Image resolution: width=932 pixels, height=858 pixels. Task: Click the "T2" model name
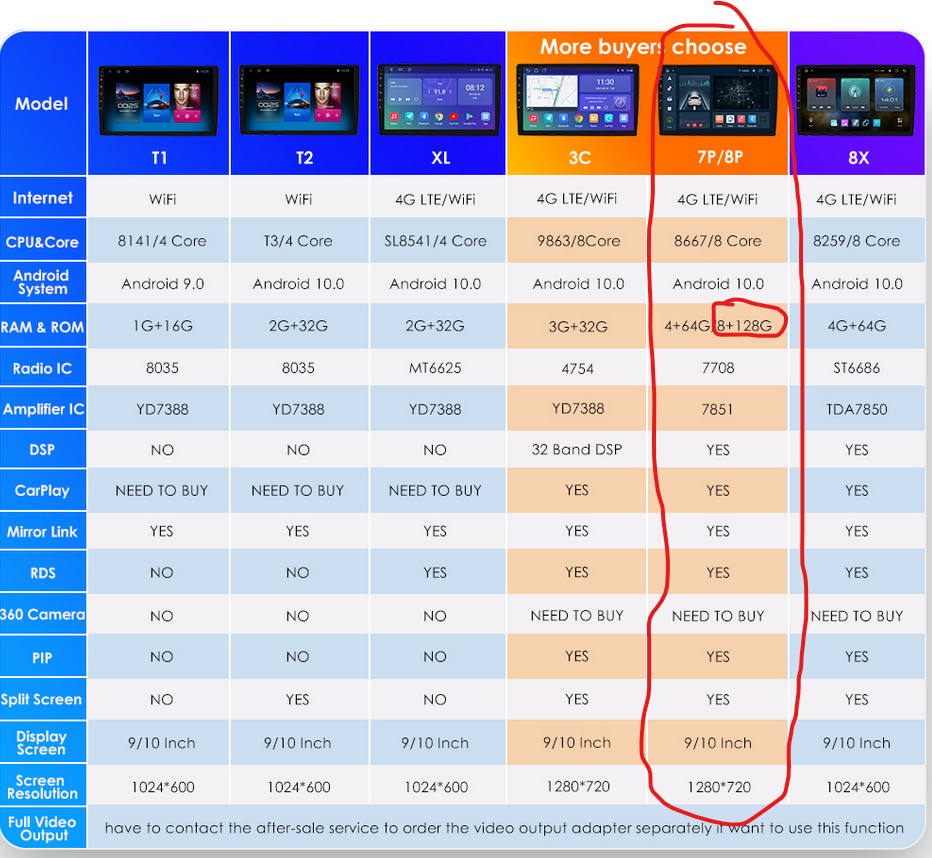pos(304,158)
